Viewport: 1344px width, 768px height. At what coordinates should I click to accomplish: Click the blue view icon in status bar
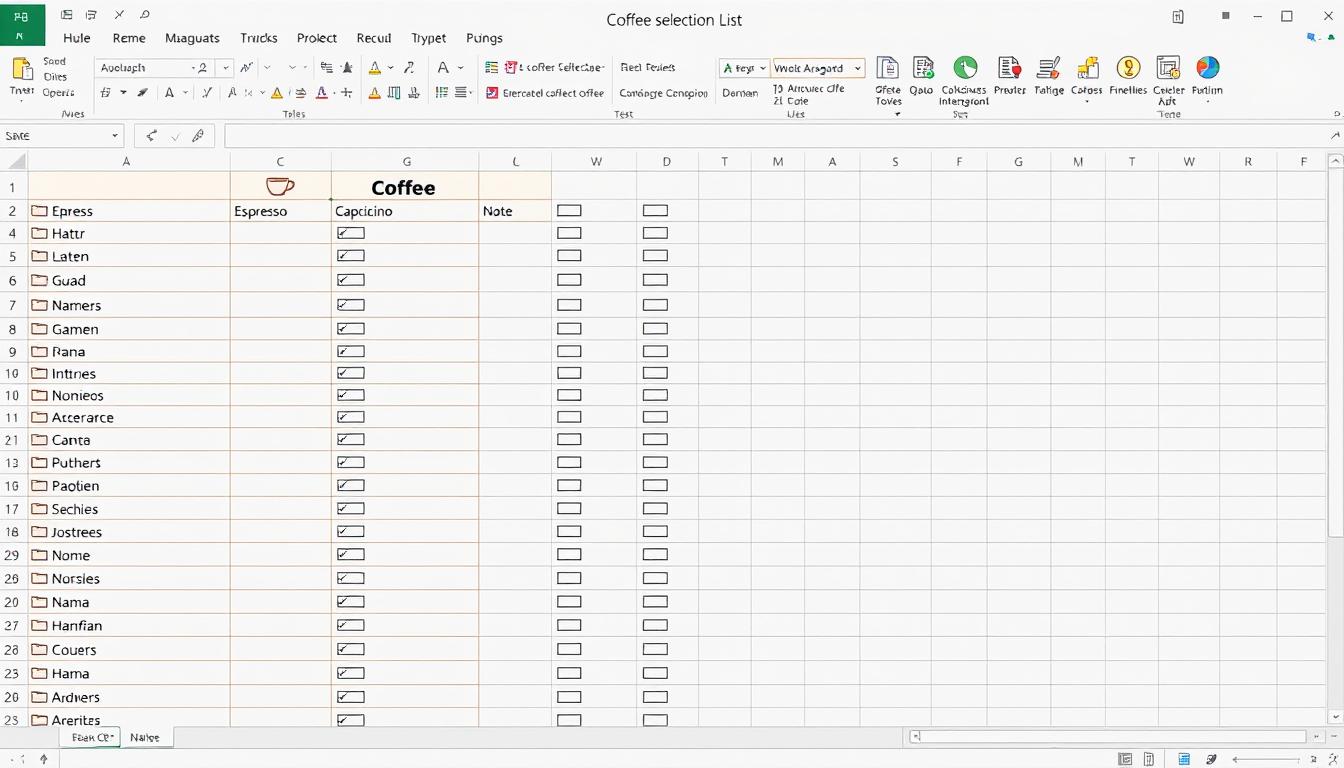pos(1184,760)
